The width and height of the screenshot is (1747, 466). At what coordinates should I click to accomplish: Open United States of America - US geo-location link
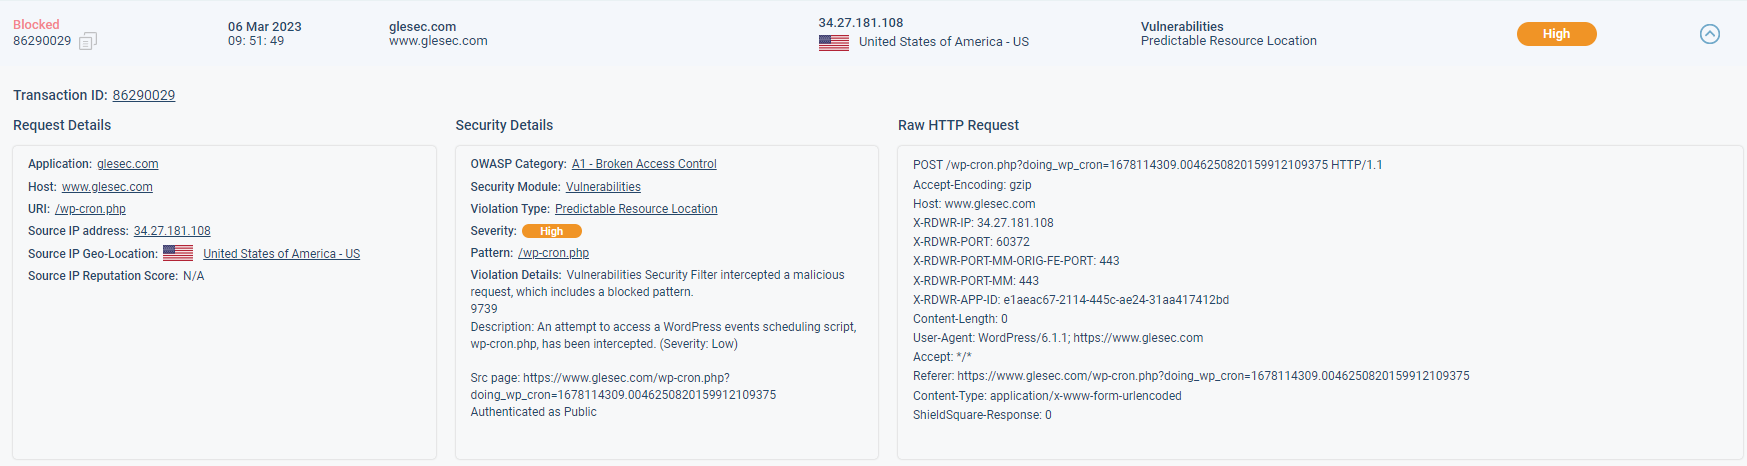[x=281, y=254]
